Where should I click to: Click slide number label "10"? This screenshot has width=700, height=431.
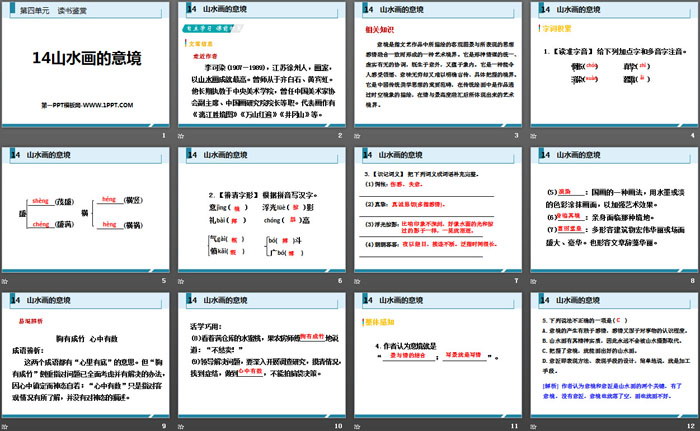click(x=338, y=426)
